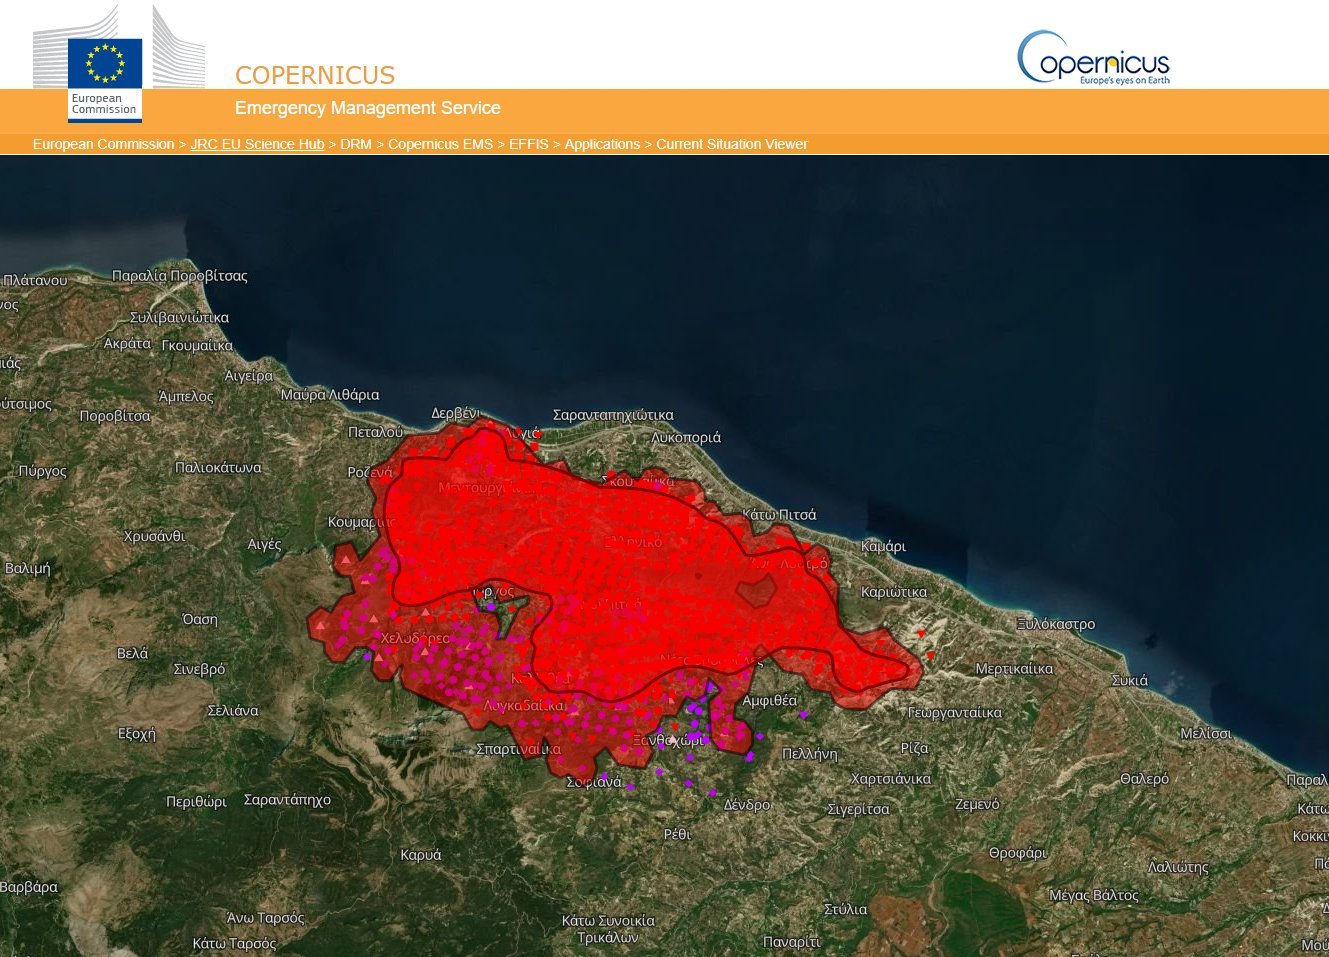The width and height of the screenshot is (1329, 957).
Task: Select the Πεταλού map label
Action: (375, 432)
